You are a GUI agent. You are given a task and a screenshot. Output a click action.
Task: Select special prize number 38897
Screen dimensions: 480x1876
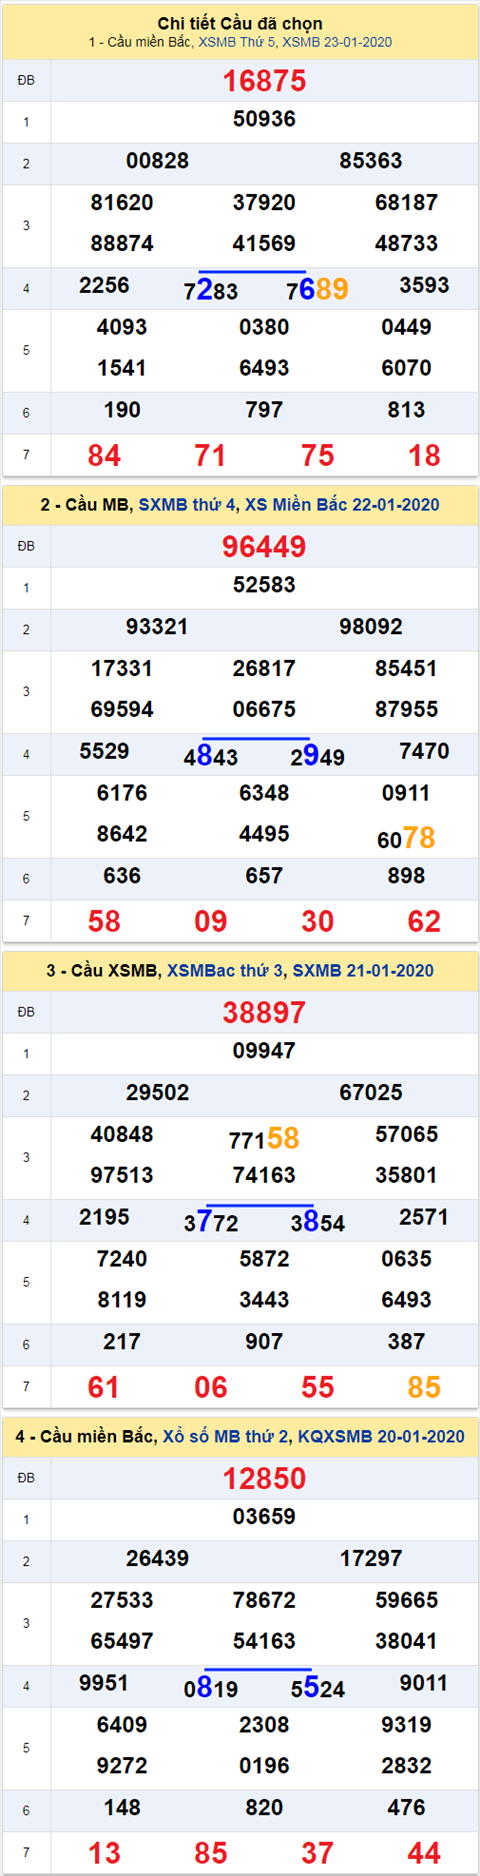264,1013
